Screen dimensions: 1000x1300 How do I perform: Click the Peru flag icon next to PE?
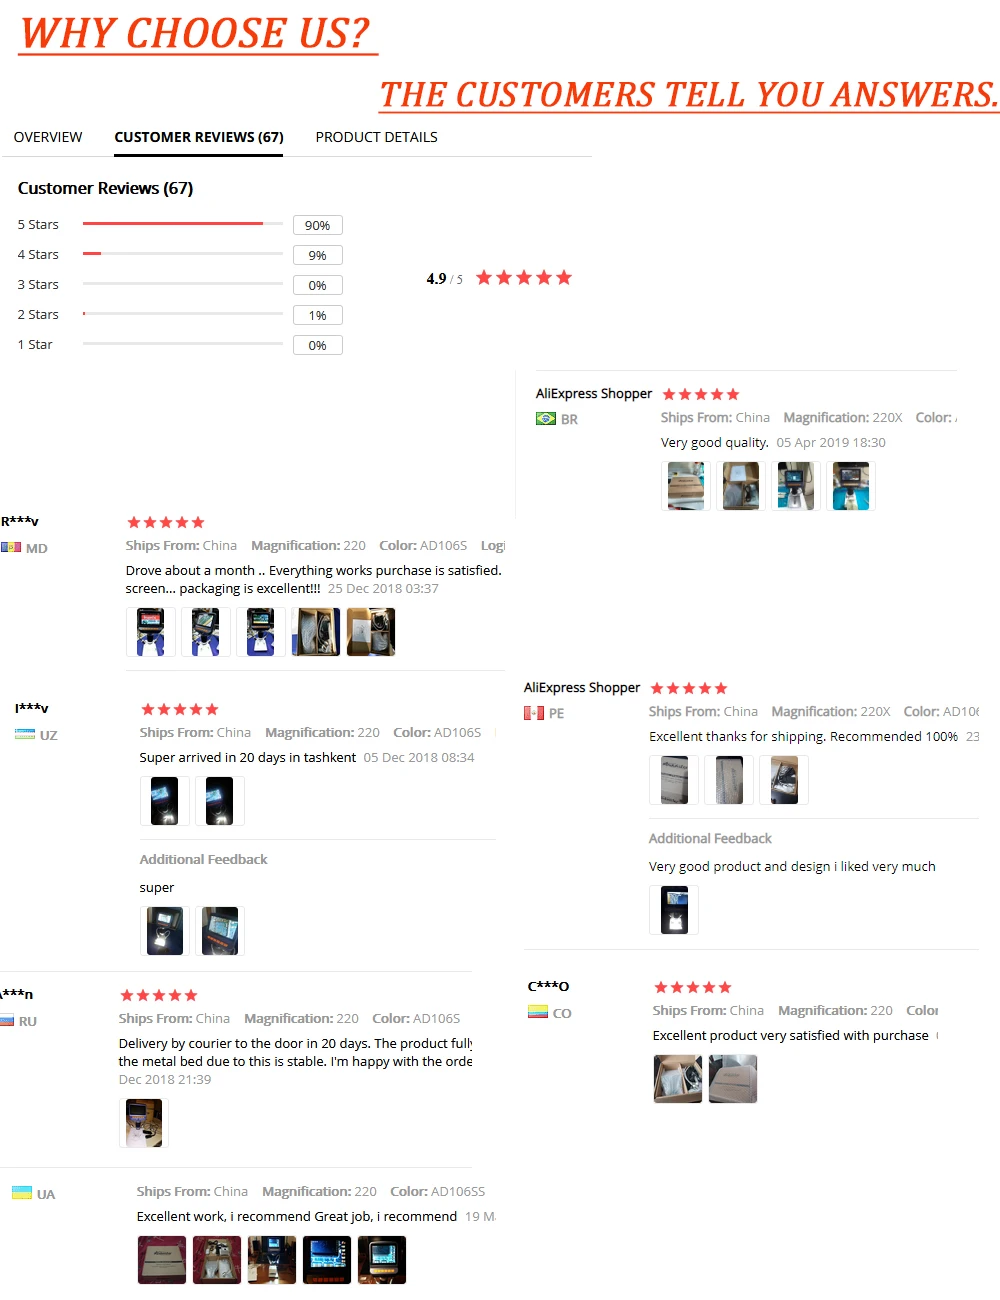pos(534,713)
